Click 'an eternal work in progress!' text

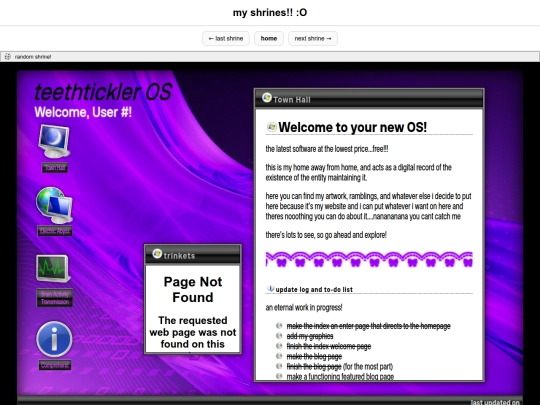304,308
